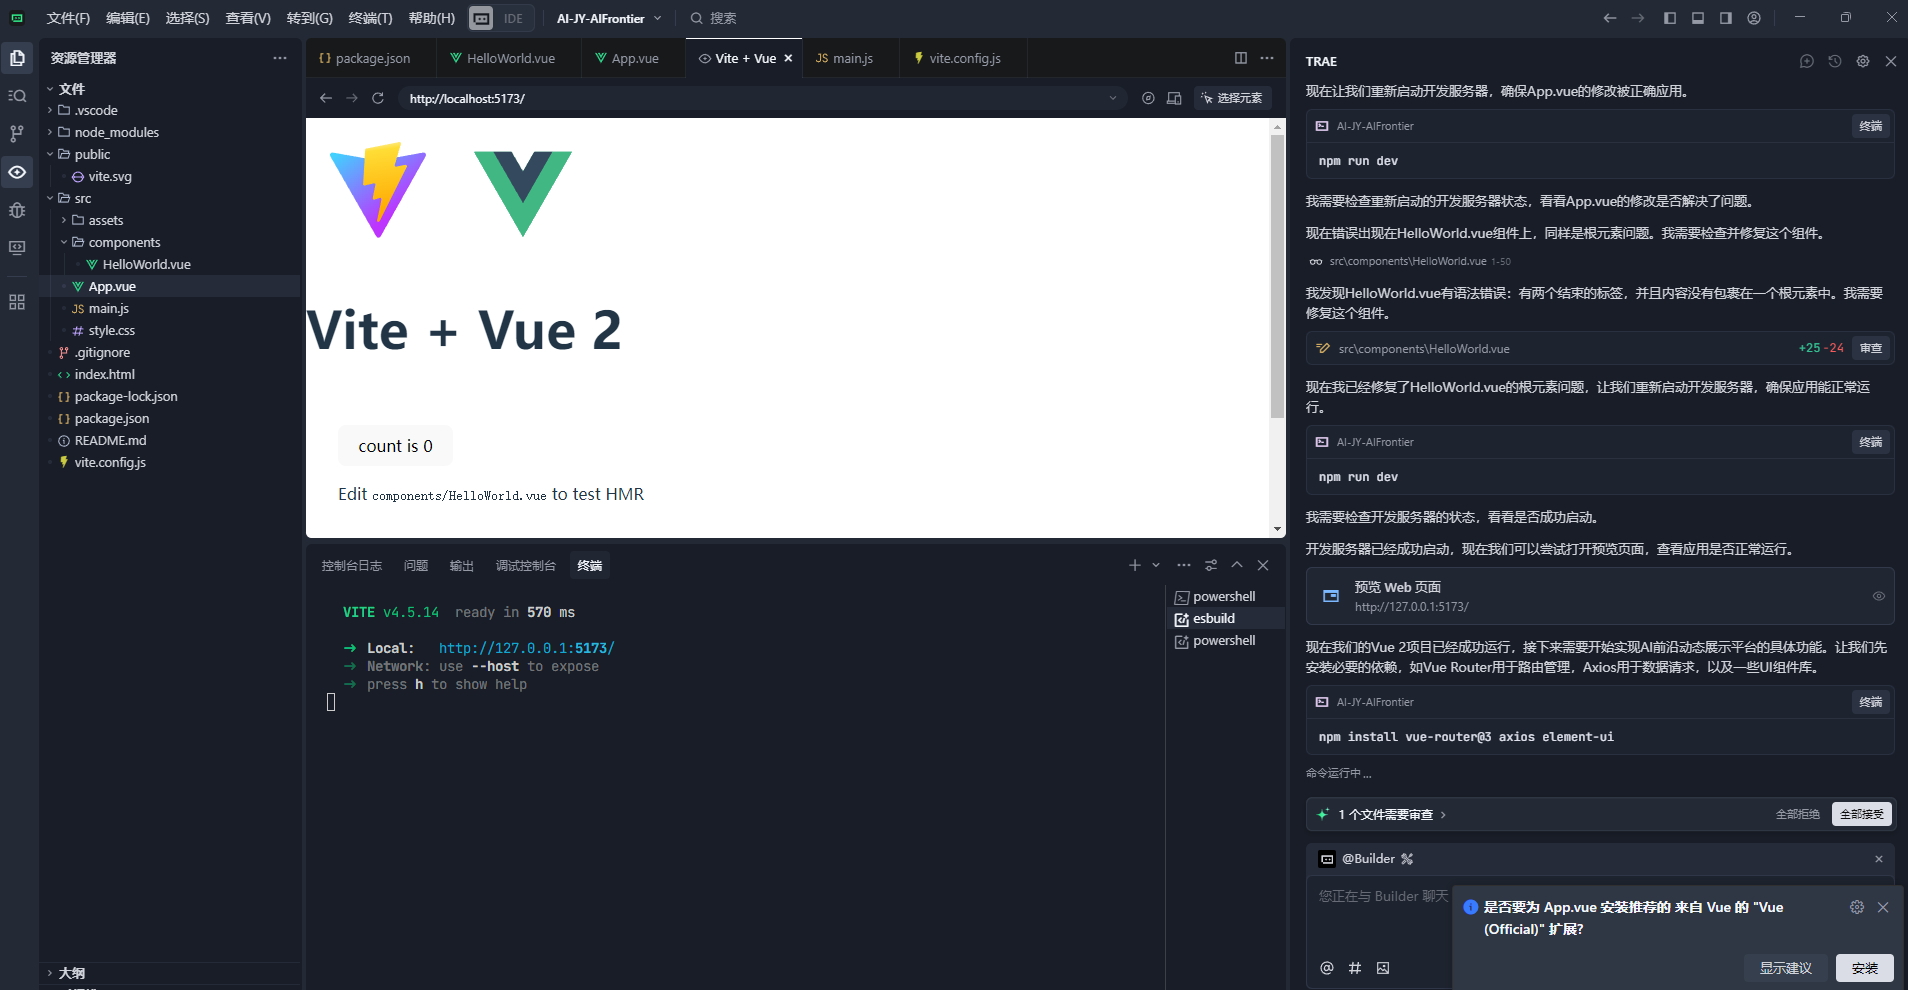Maximize the terminal panel with the chevron
The height and width of the screenshot is (990, 1908).
[x=1237, y=565]
